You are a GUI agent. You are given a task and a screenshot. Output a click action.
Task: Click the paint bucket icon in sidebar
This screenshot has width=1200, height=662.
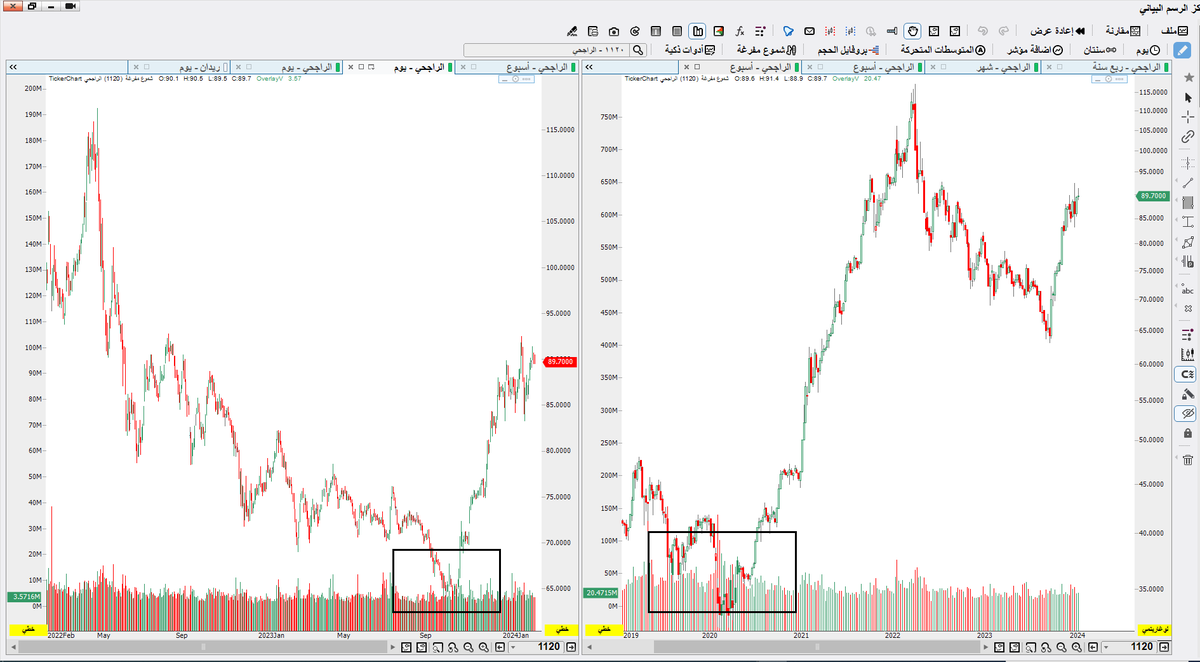coord(1187,394)
